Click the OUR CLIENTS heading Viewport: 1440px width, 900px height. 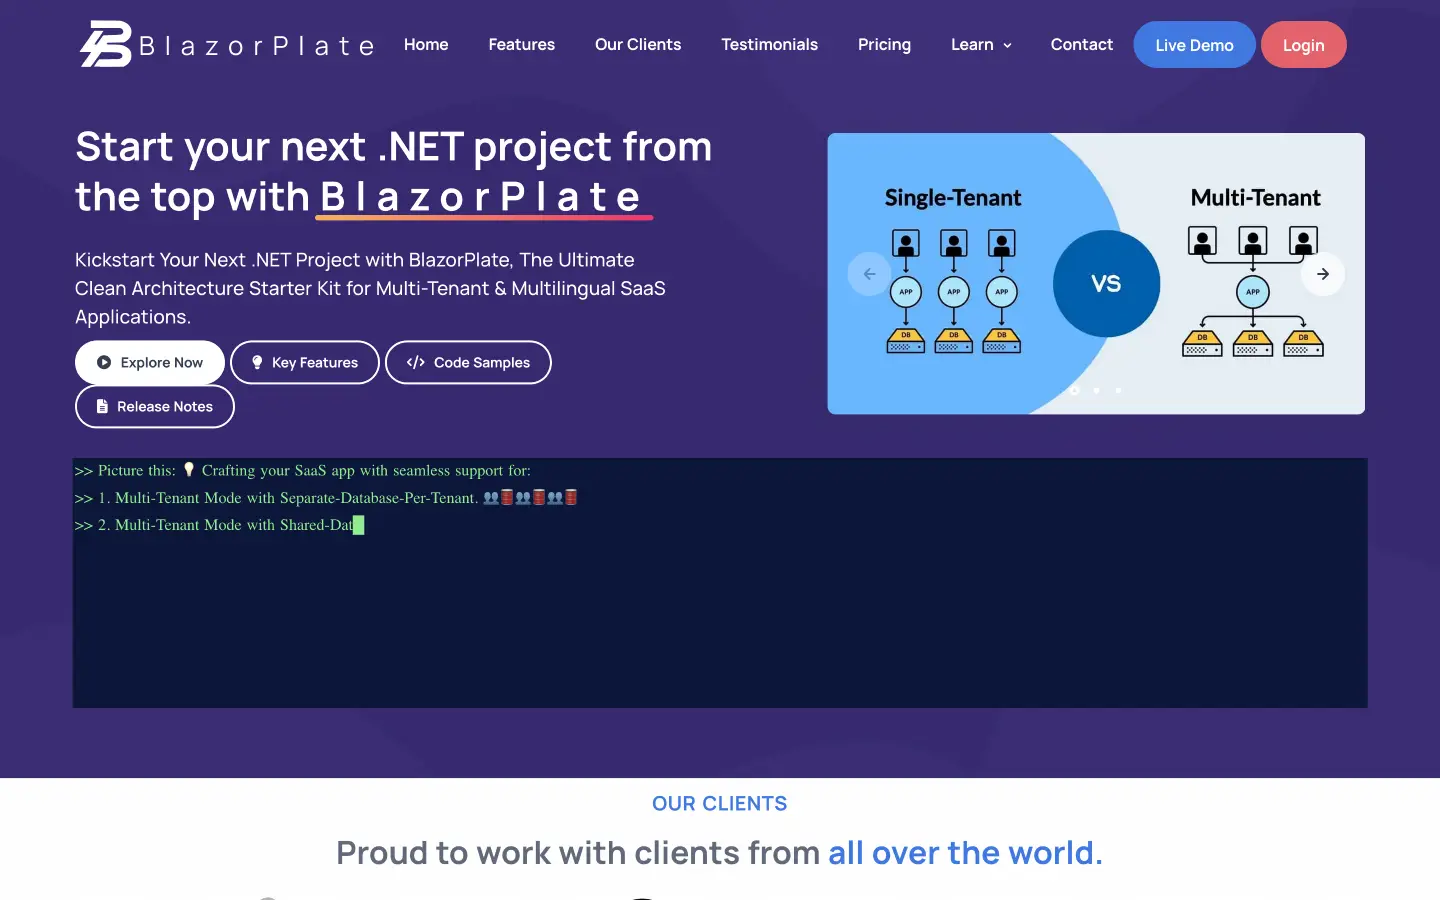point(720,803)
